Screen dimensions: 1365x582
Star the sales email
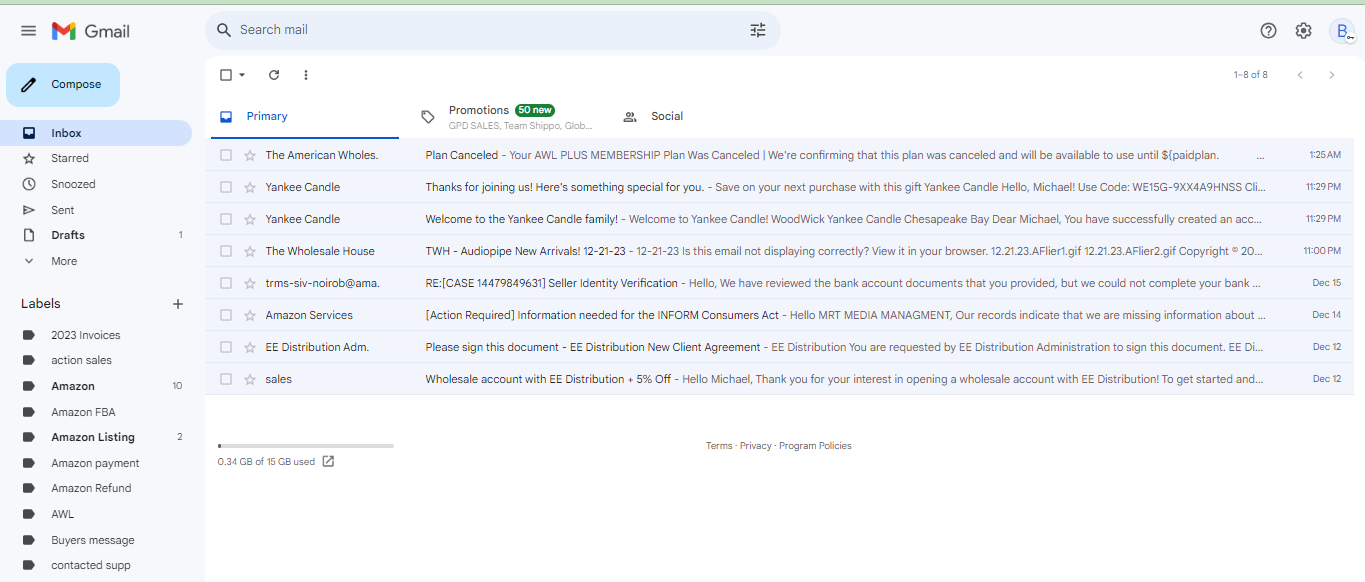pos(250,379)
